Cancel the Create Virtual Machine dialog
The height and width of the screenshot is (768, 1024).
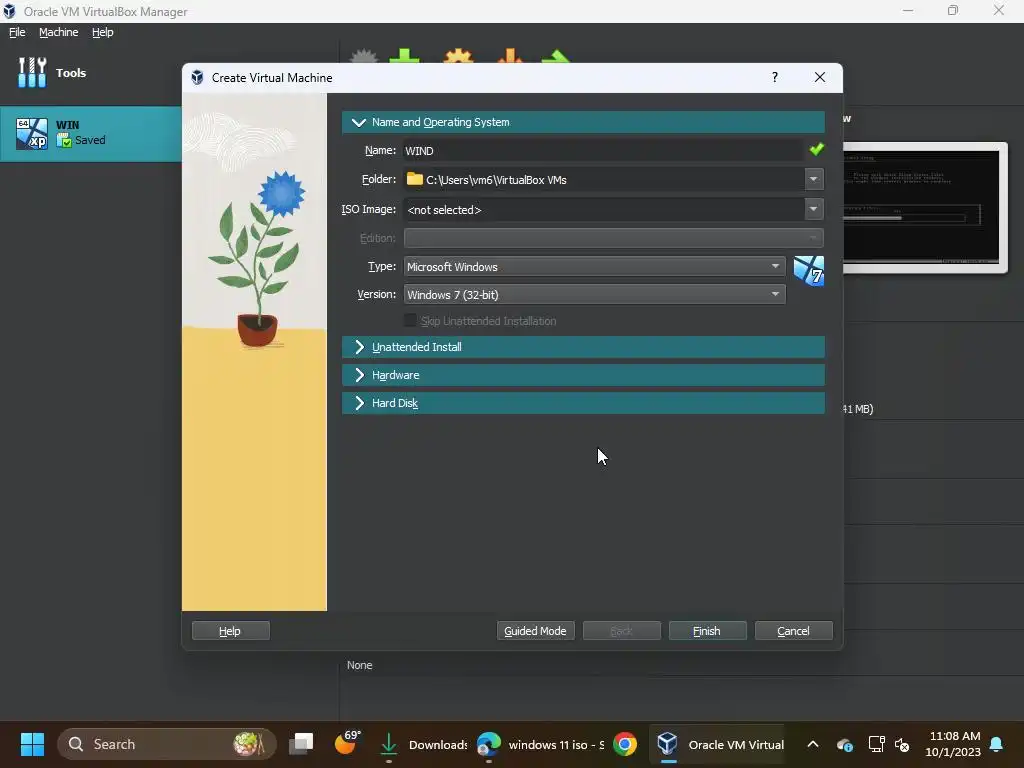793,631
